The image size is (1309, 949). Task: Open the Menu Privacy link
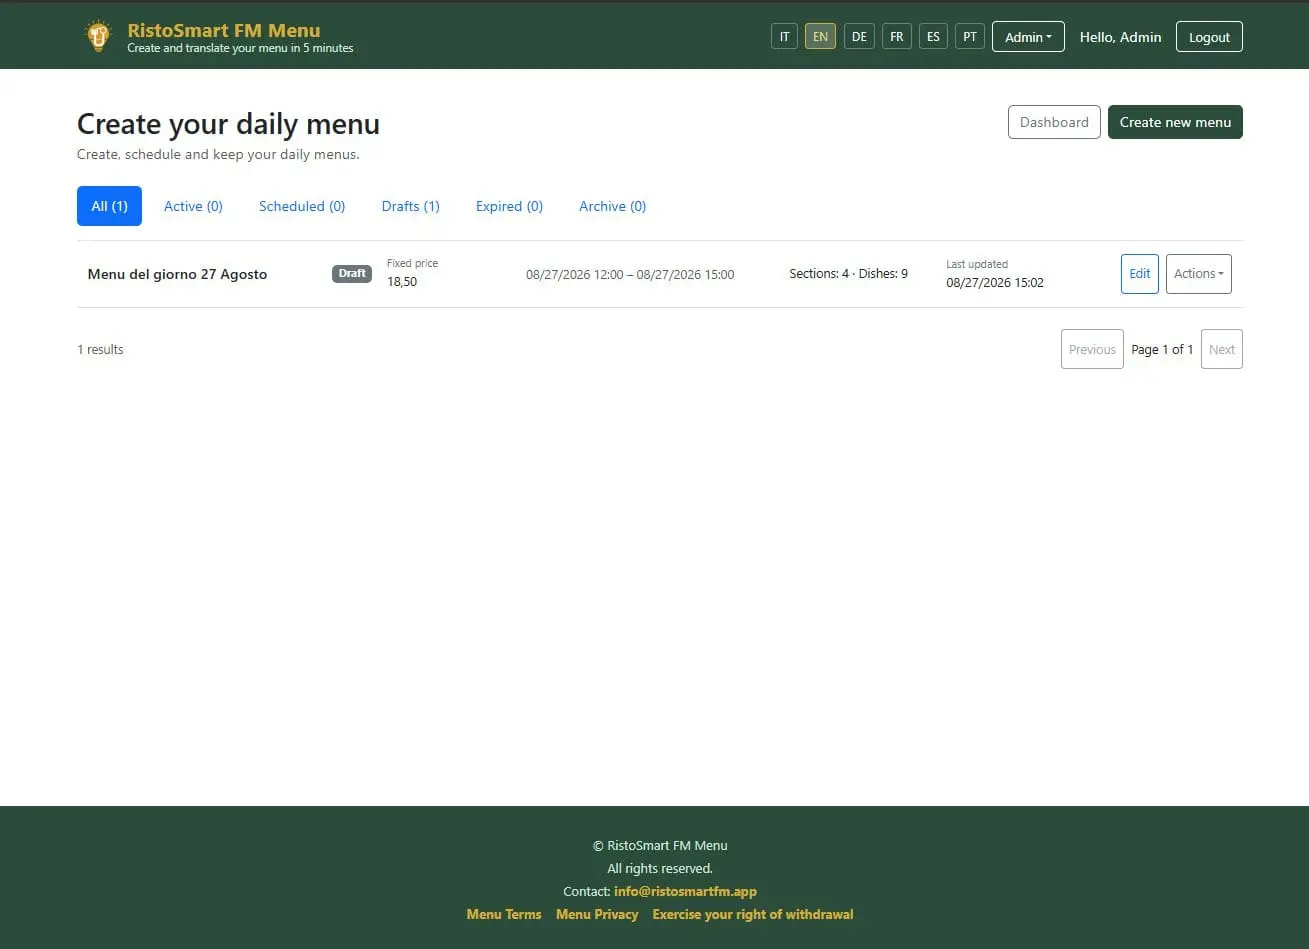(597, 914)
